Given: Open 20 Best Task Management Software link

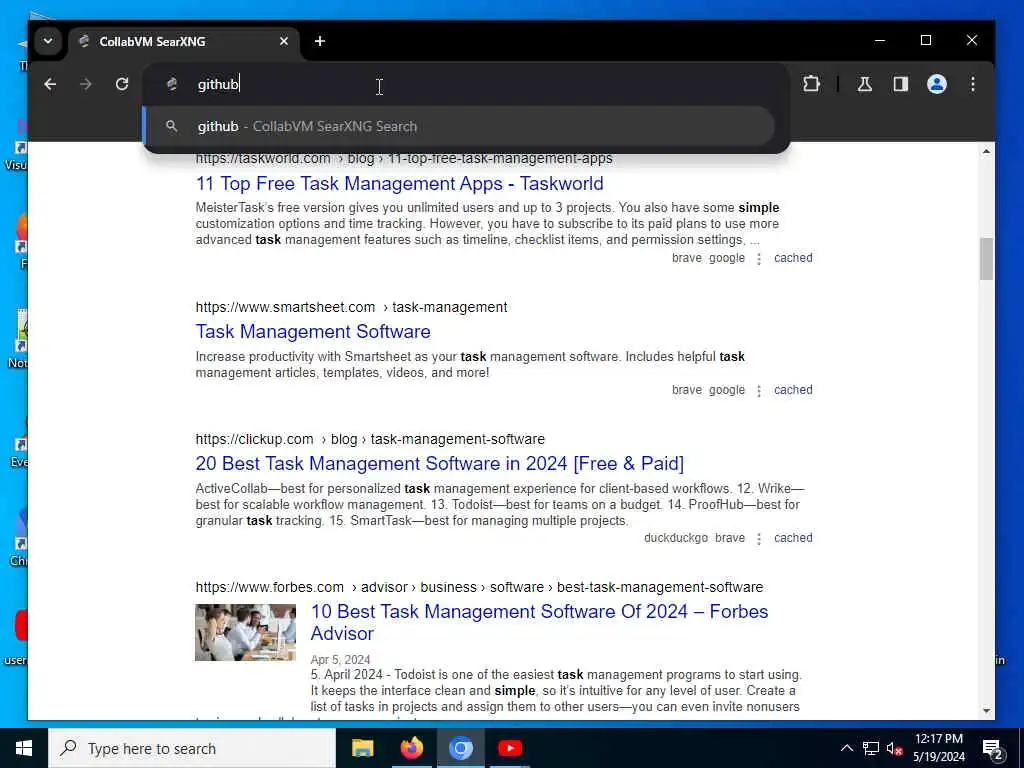Looking at the screenshot, I should (440, 464).
